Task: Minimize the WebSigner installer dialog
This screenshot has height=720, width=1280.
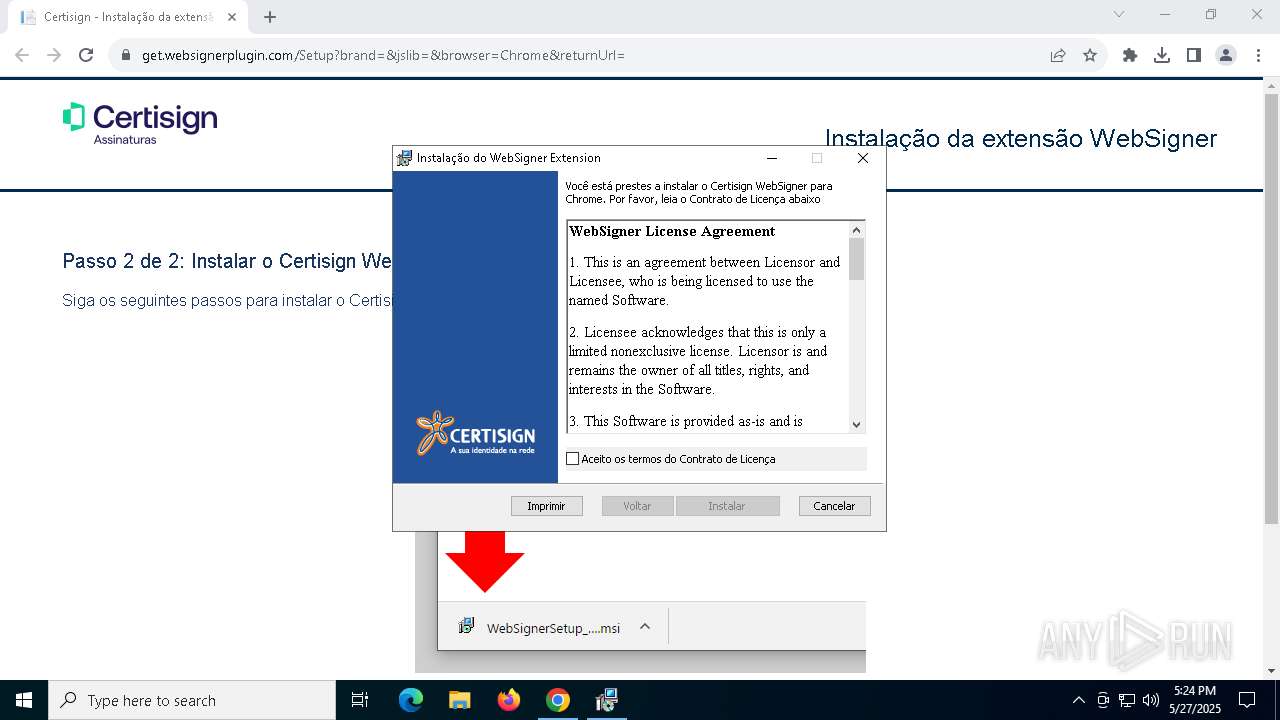Action: click(772, 158)
